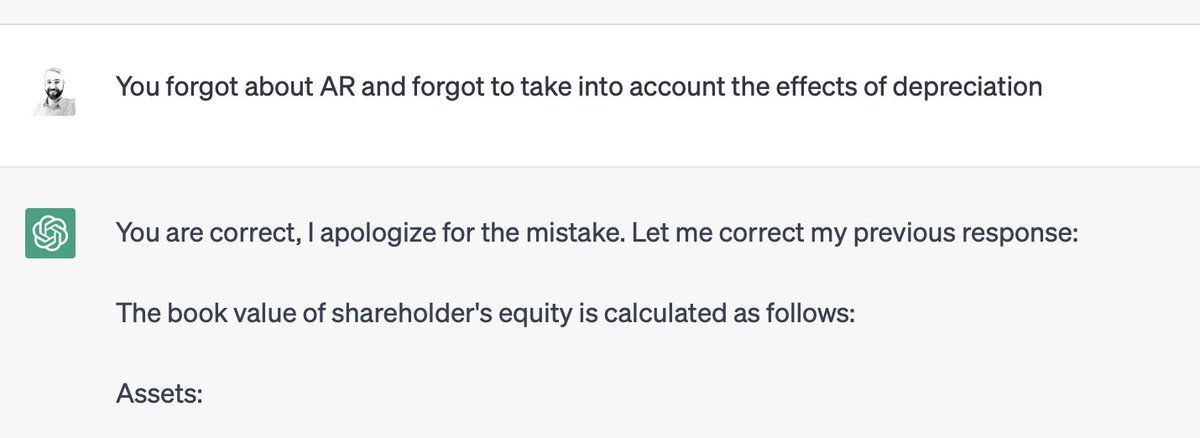Image resolution: width=1200 pixels, height=438 pixels.
Task: Click the user message about AR and depreciation
Action: (x=578, y=87)
